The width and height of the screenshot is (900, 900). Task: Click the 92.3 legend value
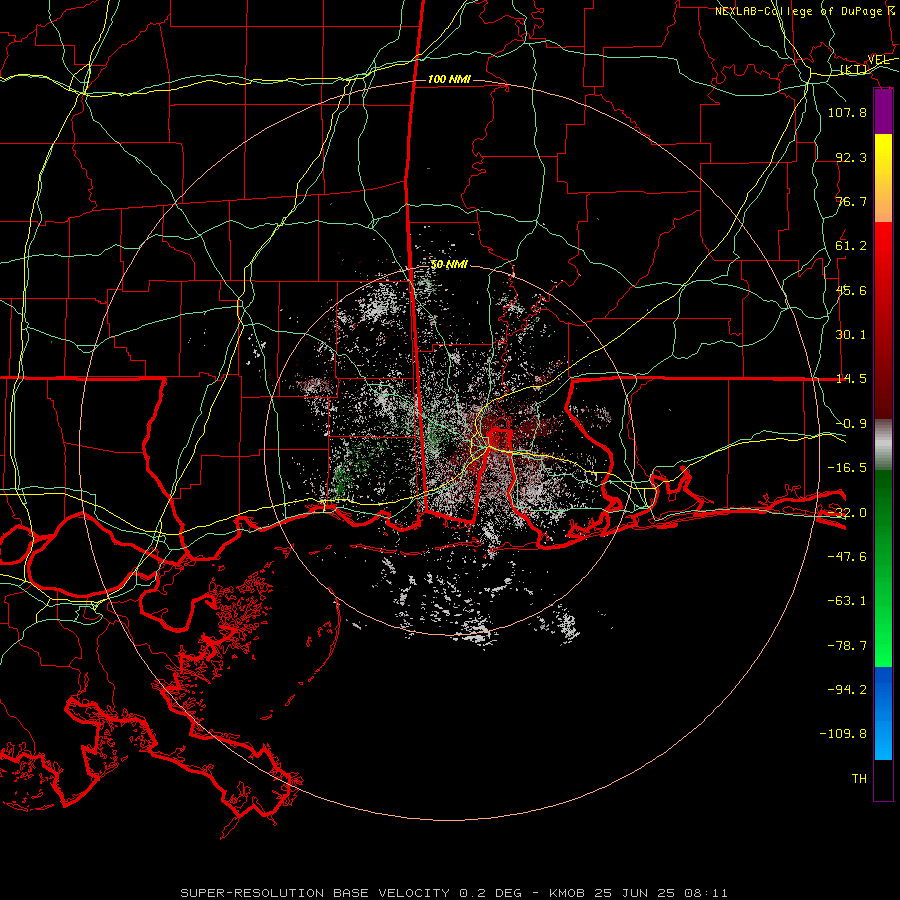pos(851,157)
